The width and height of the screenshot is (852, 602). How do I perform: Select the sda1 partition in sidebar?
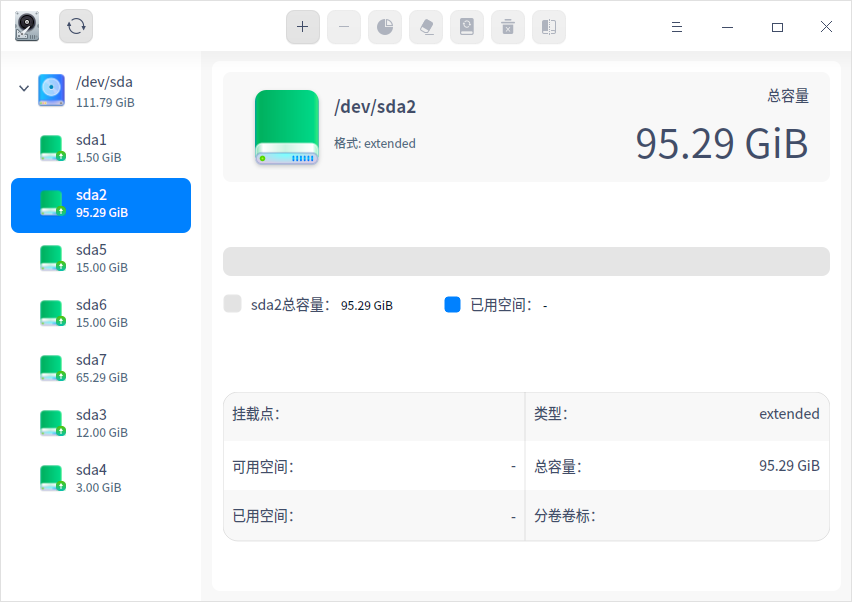point(100,147)
